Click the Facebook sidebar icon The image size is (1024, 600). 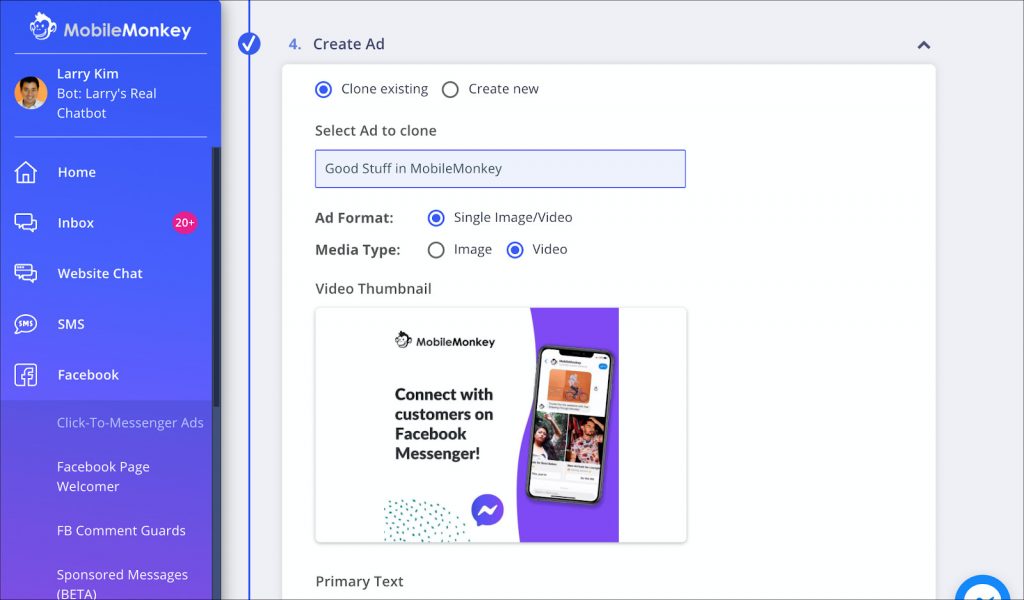coord(25,375)
